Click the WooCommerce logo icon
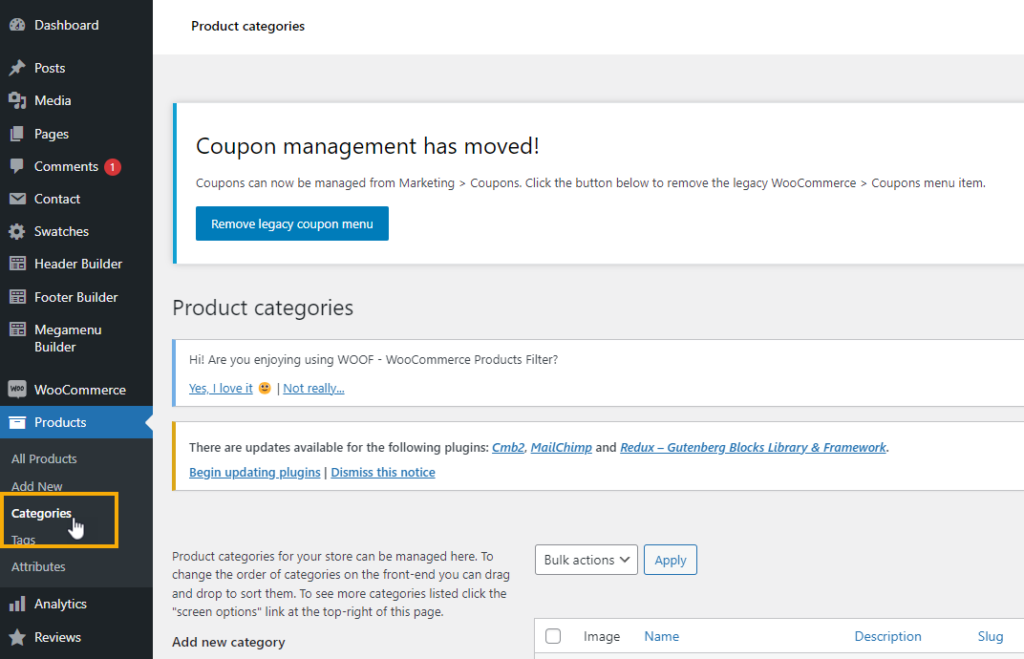This screenshot has height=659, width=1024. (x=17, y=390)
